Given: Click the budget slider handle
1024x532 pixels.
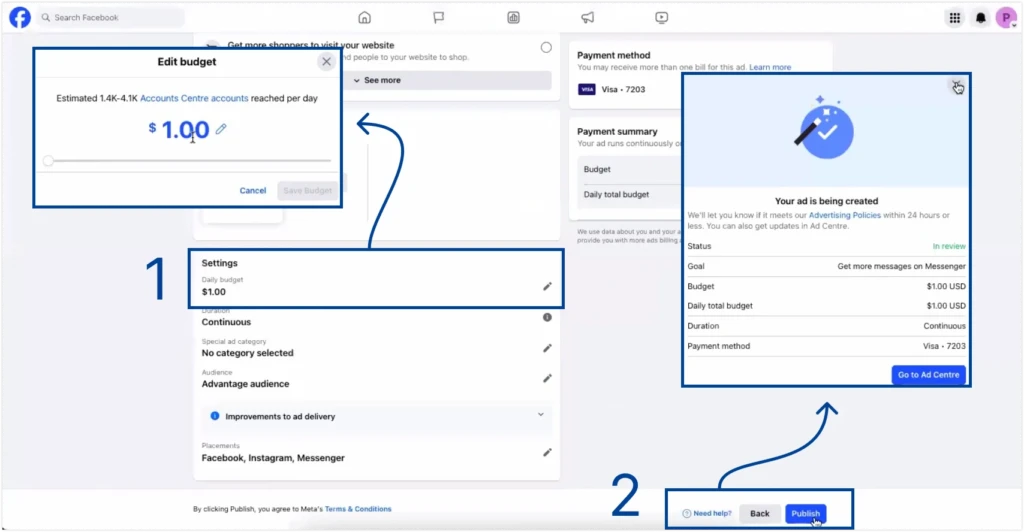Looking at the screenshot, I should pyautogui.click(x=48, y=161).
